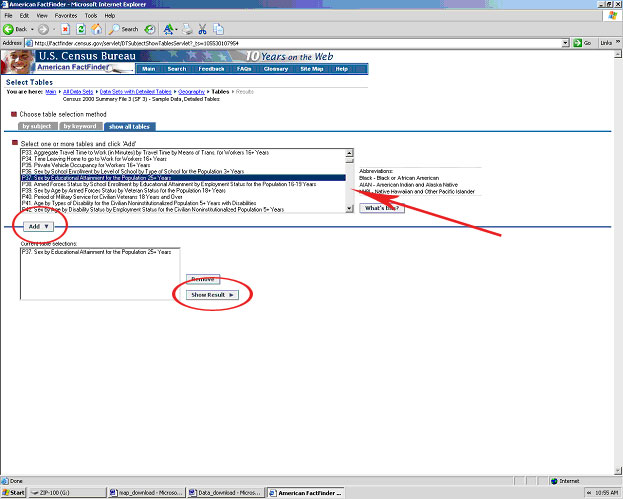Switch to Data_download taskbar window

click(x=226, y=493)
